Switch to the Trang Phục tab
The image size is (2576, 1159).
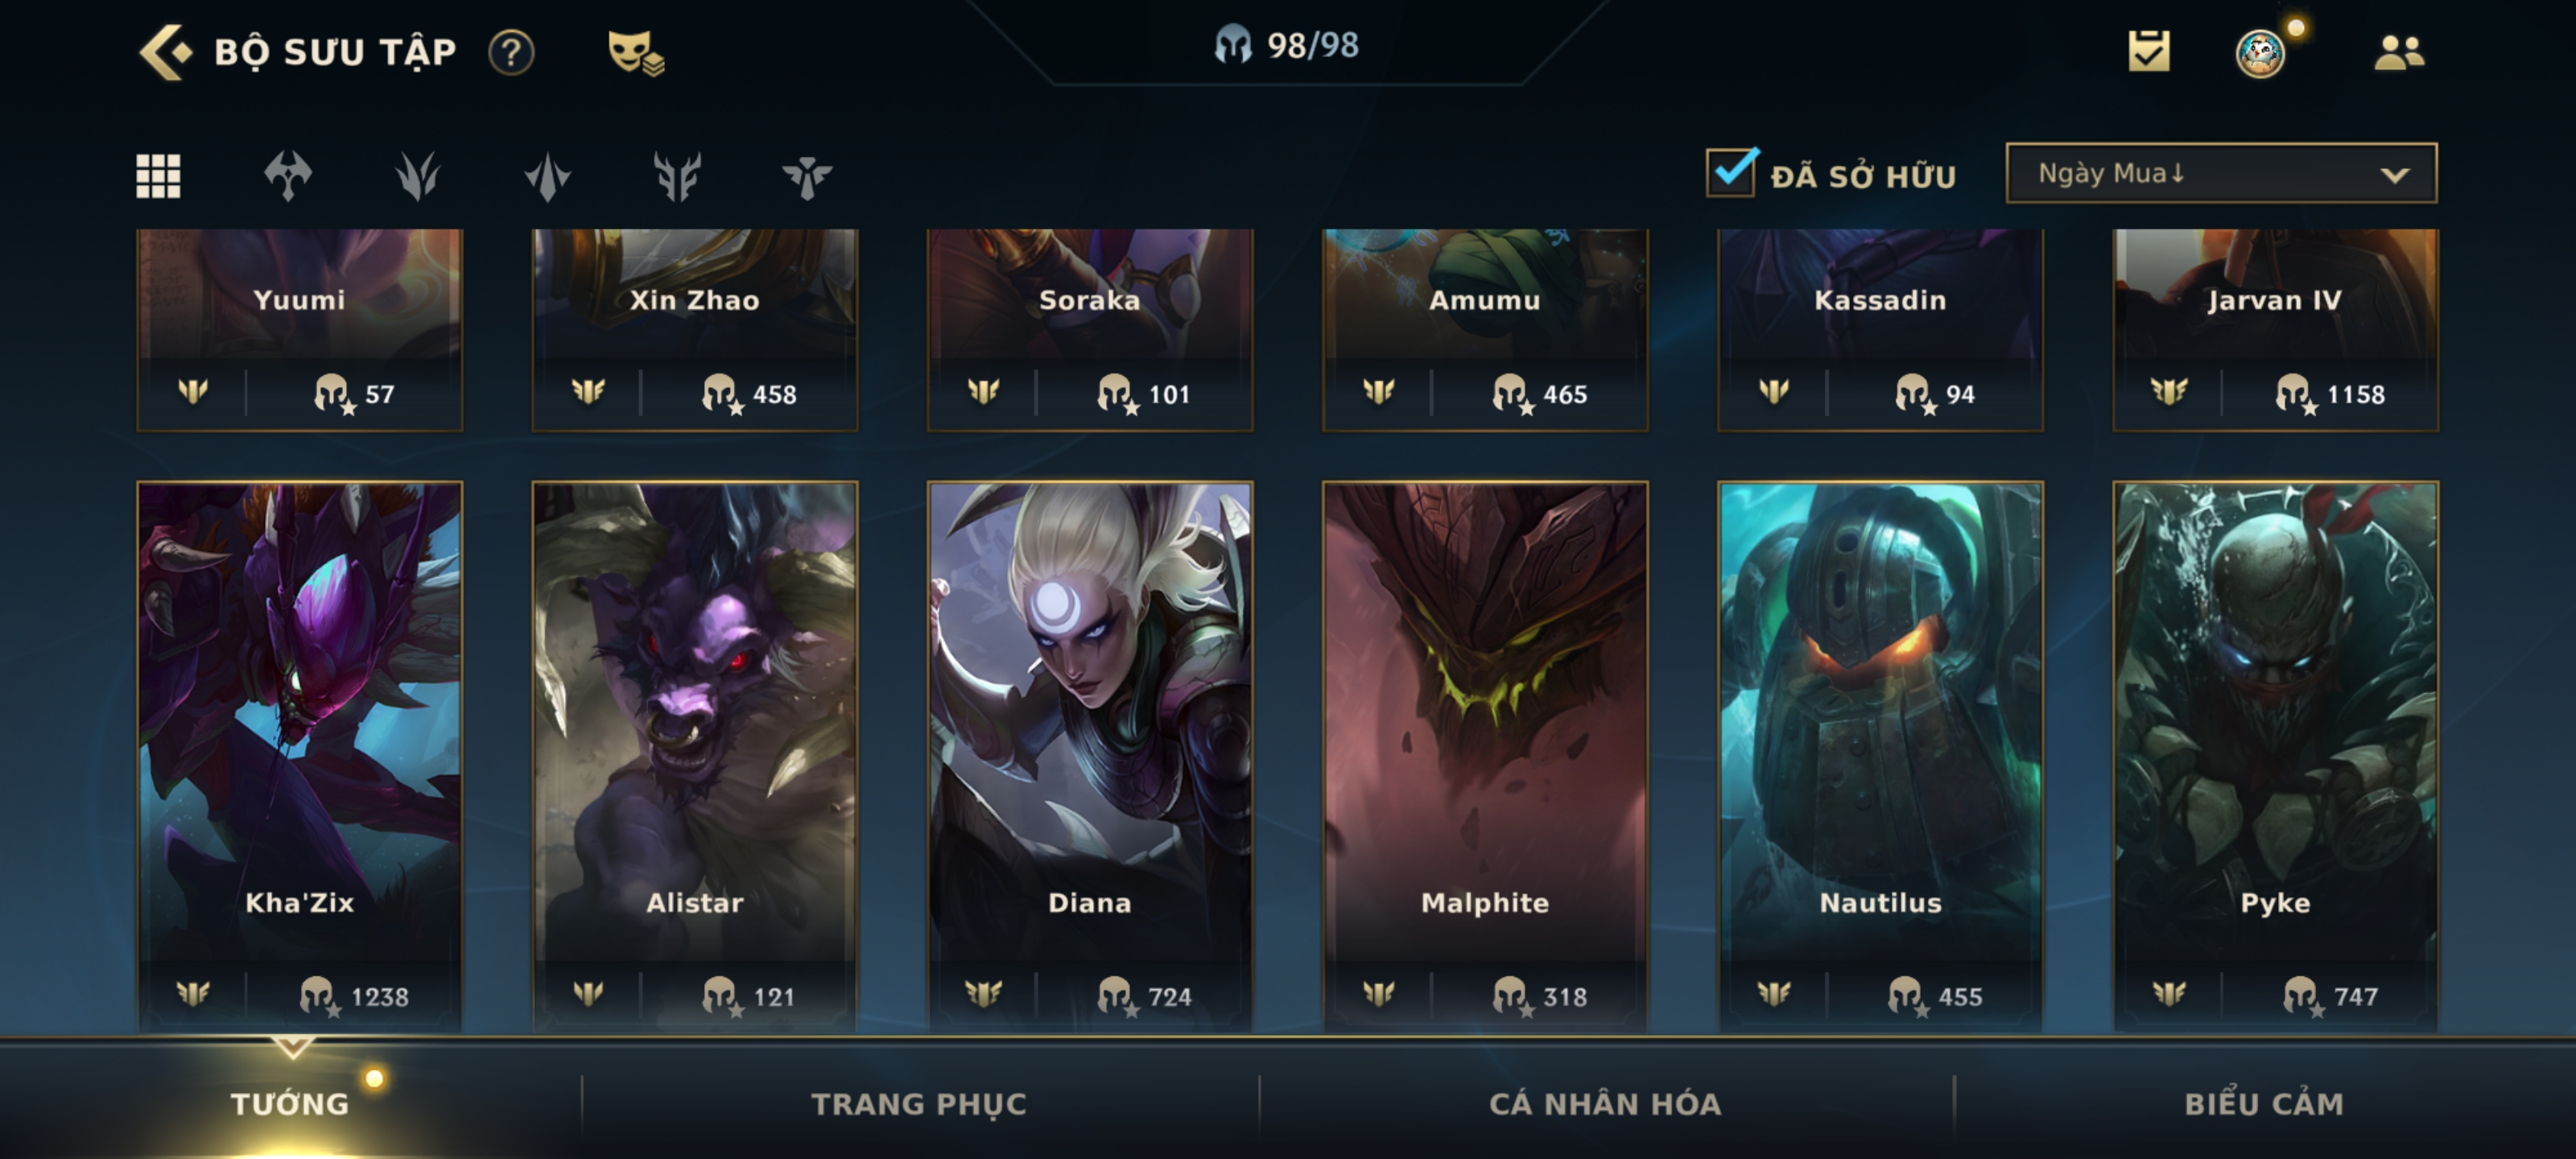coord(919,1103)
